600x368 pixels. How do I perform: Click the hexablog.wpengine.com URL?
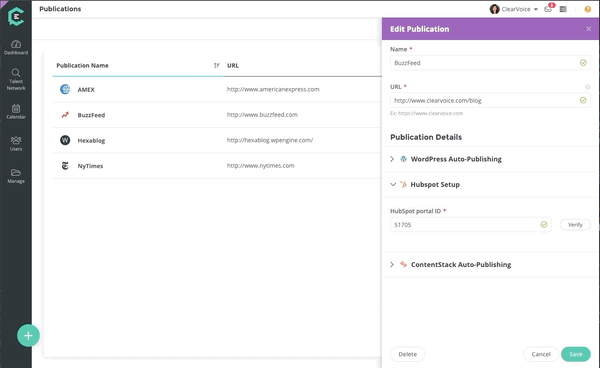coord(270,140)
